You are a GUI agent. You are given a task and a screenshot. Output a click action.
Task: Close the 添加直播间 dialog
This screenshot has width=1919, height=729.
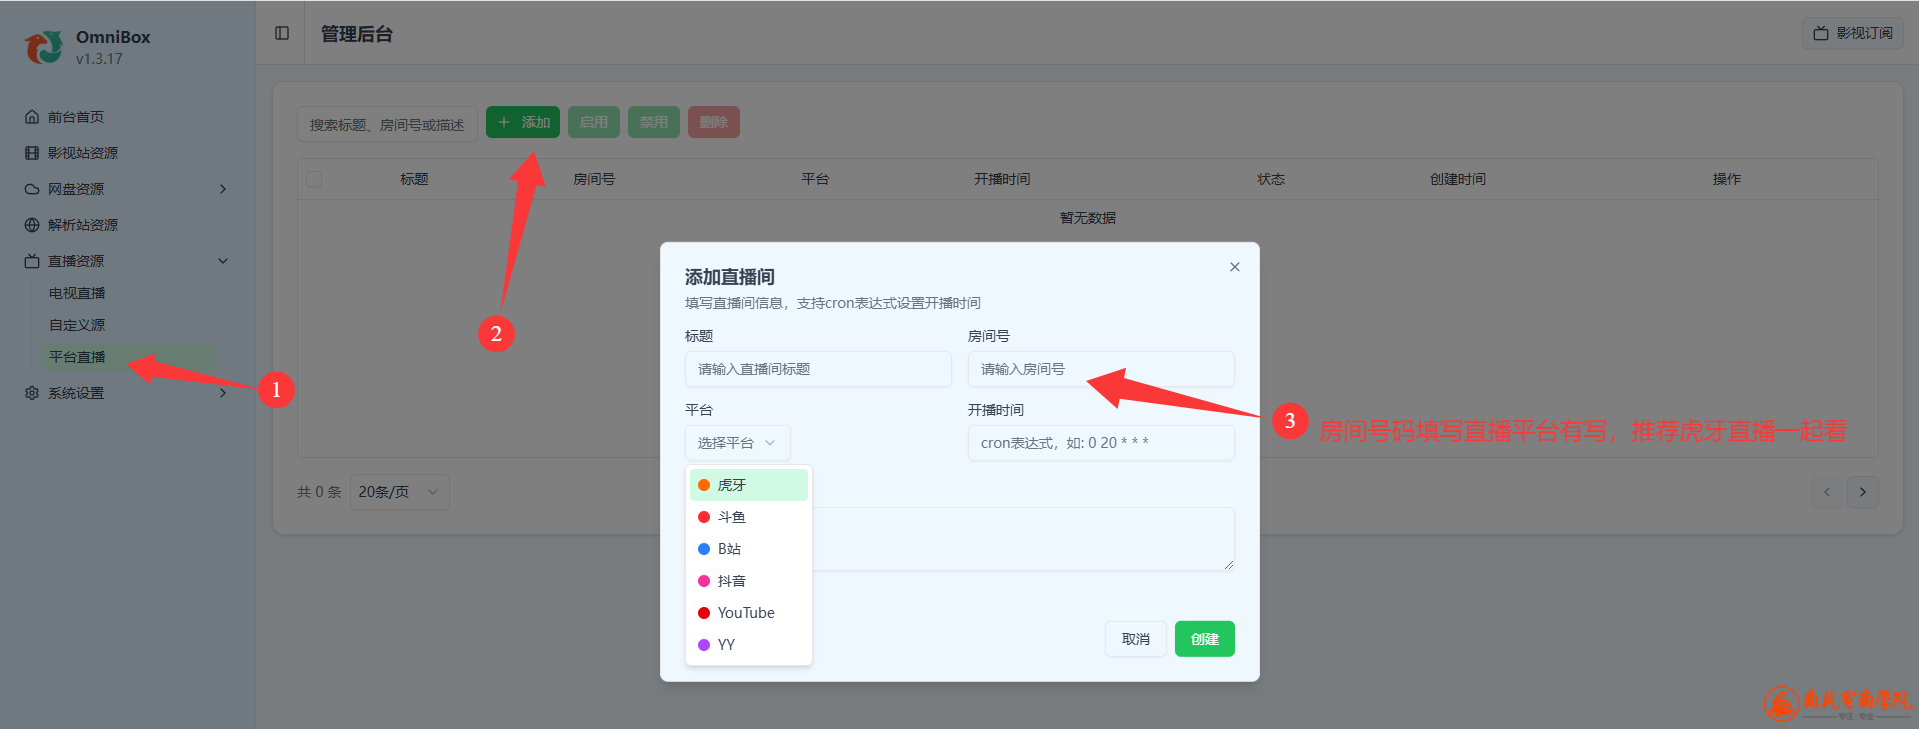1234,267
